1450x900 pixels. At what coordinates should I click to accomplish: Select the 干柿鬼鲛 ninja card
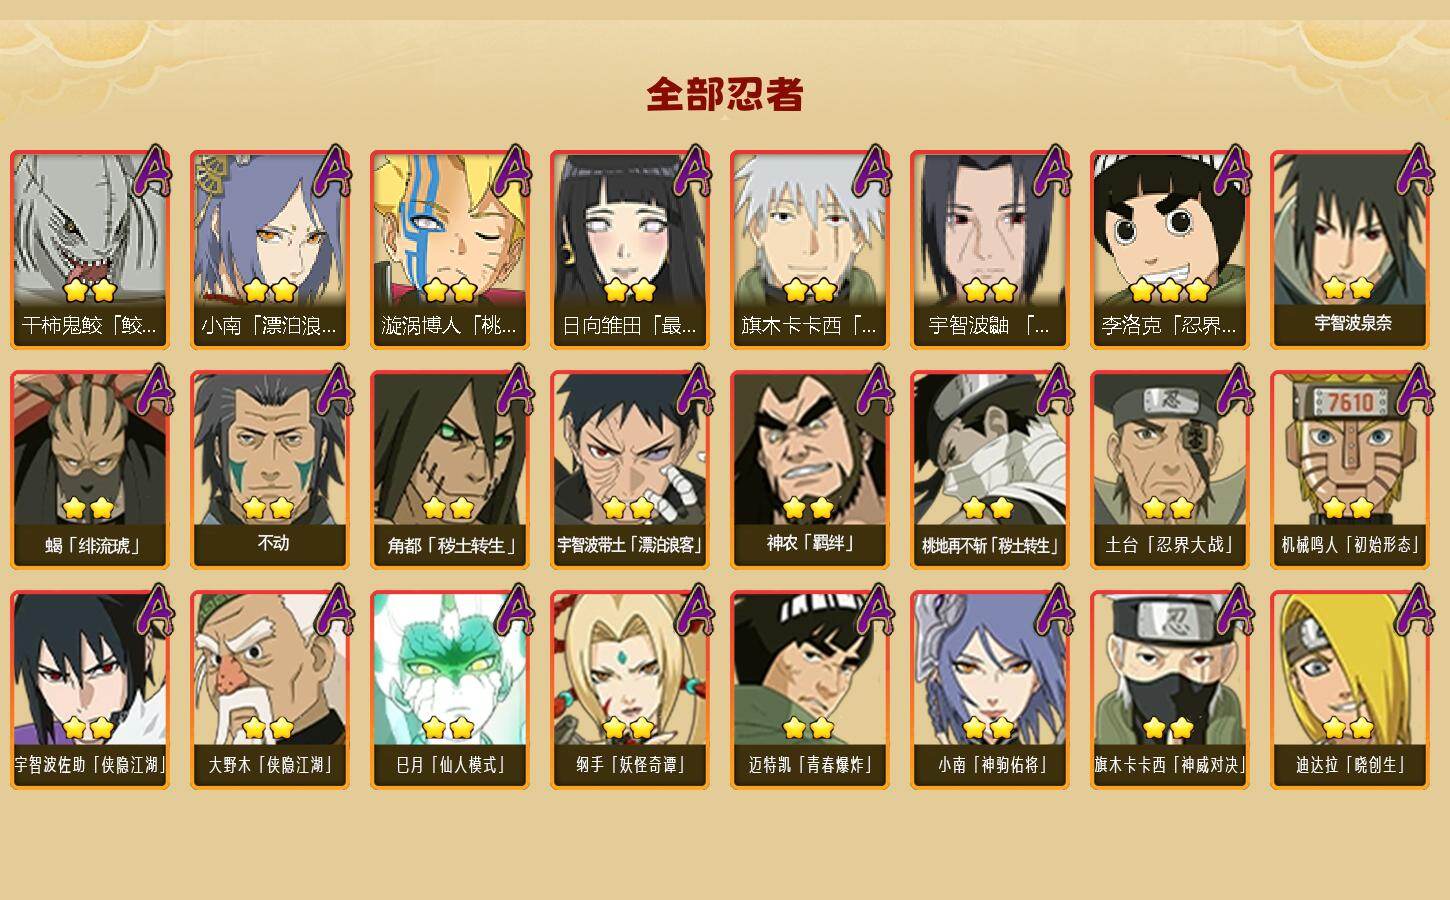click(90, 250)
